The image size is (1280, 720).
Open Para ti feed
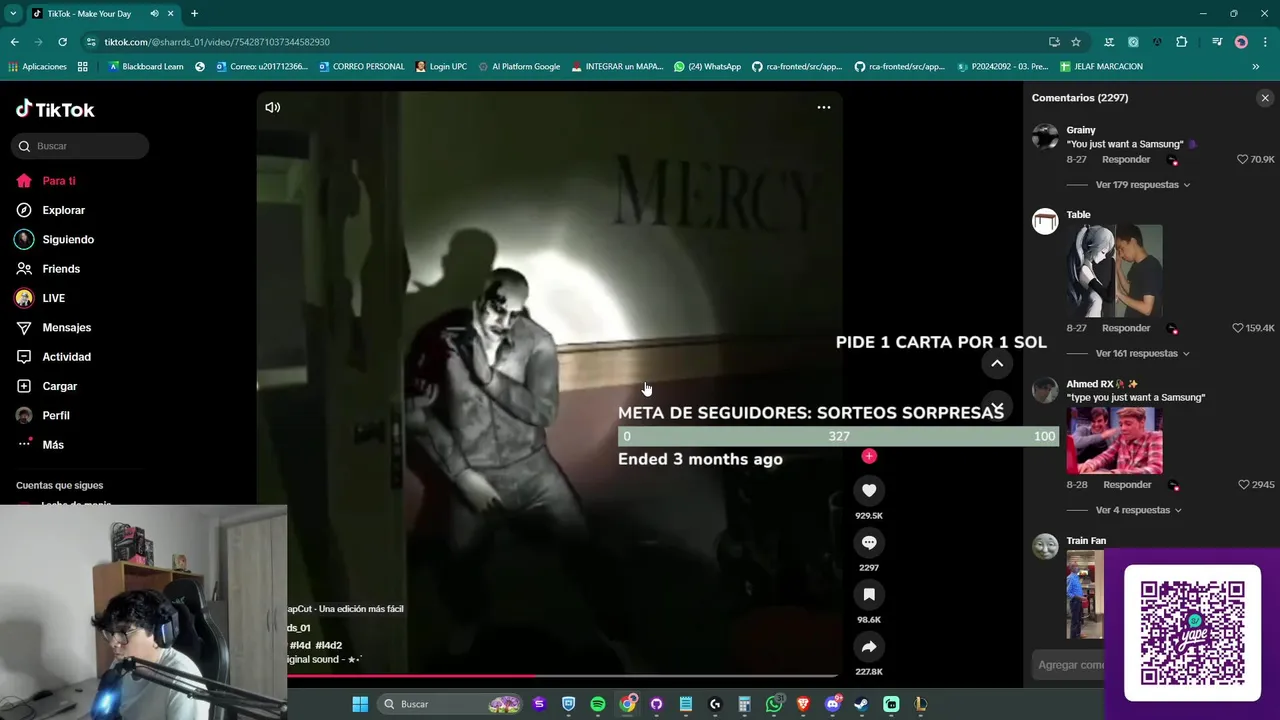59,181
